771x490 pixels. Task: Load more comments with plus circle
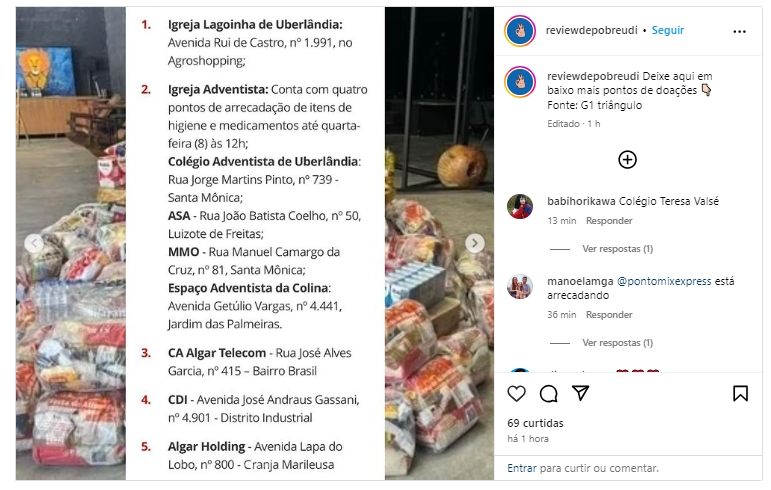point(627,160)
